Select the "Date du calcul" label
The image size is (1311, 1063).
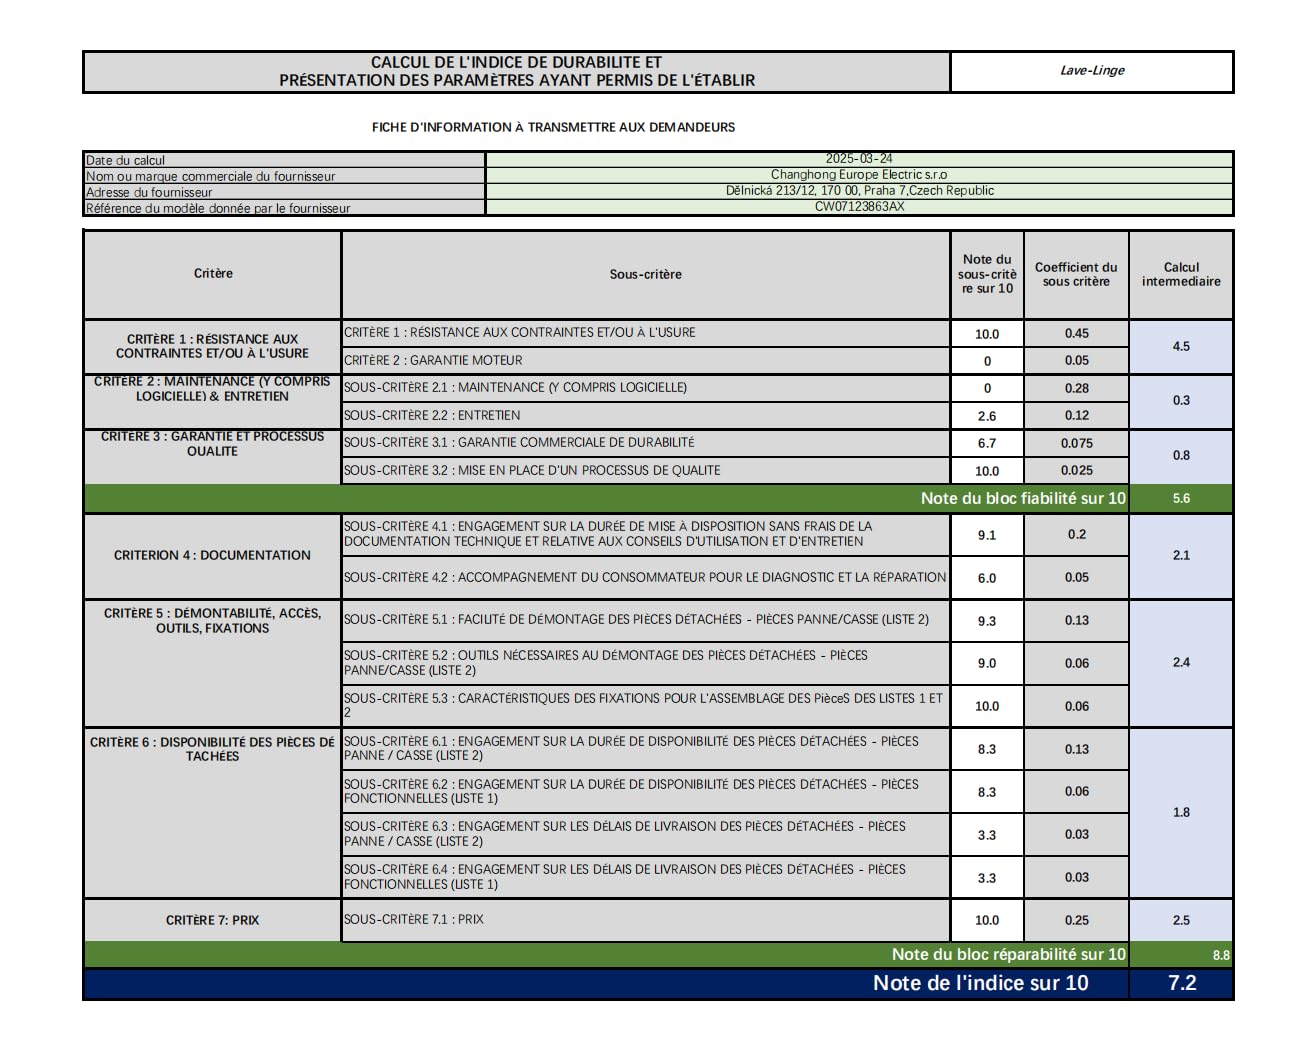[125, 160]
